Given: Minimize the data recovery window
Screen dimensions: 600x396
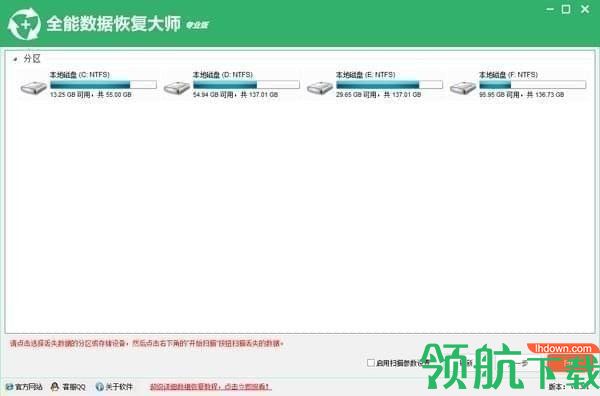Looking at the screenshot, I should click(x=550, y=9).
